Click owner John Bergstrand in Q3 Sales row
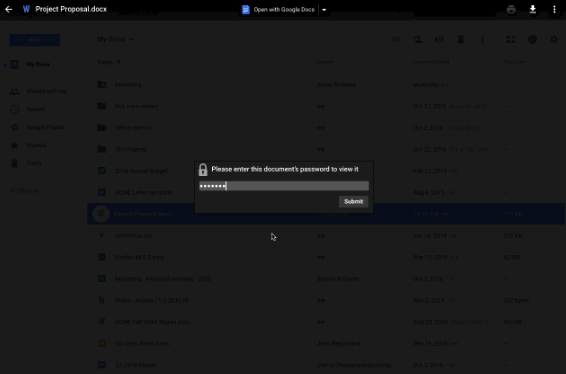The width and height of the screenshot is (566, 374). coord(338,343)
